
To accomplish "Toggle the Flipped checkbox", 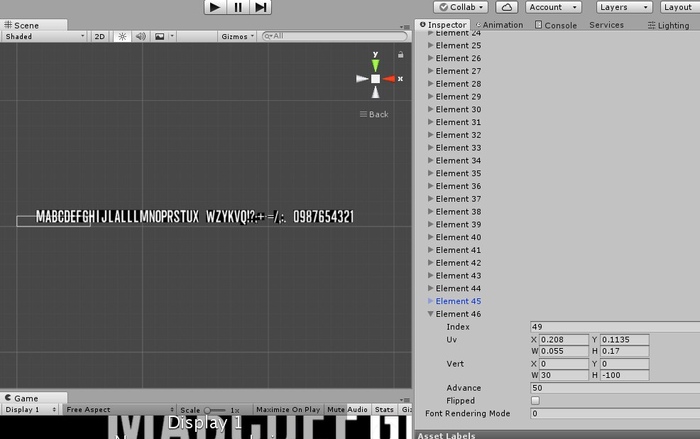I will click(x=535, y=401).
